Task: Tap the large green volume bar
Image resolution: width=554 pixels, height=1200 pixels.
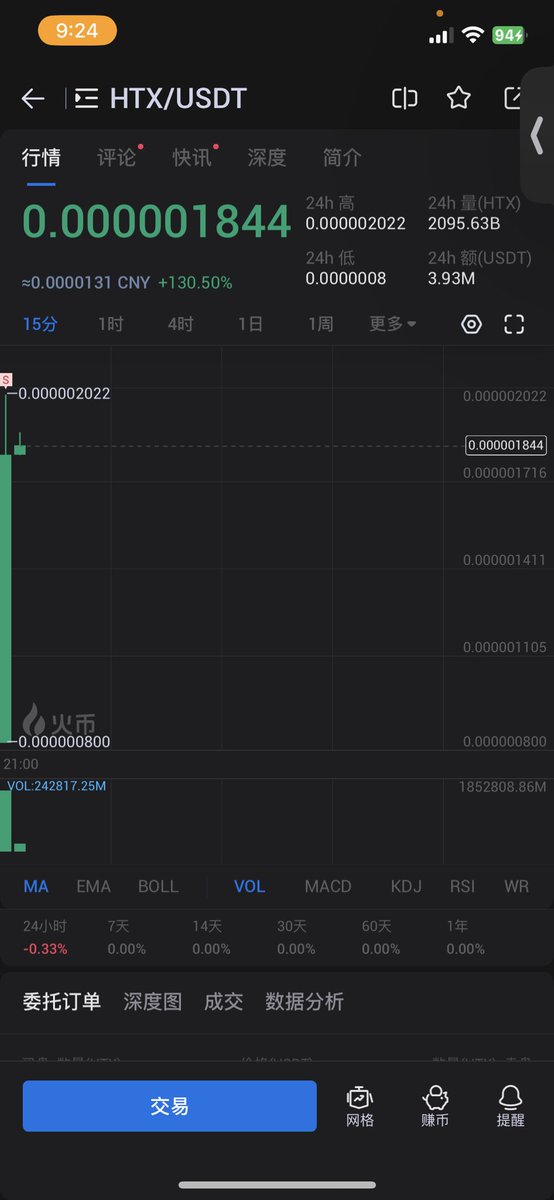Action: pyautogui.click(x=5, y=820)
